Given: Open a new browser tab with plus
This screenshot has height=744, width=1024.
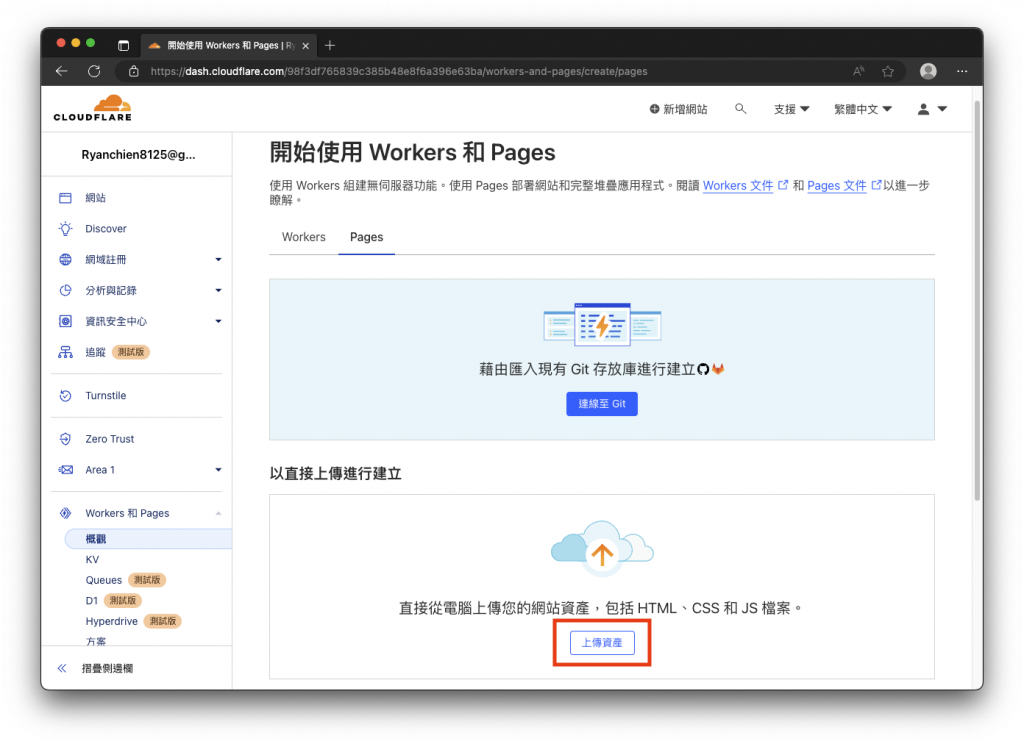Looking at the screenshot, I should (x=330, y=45).
